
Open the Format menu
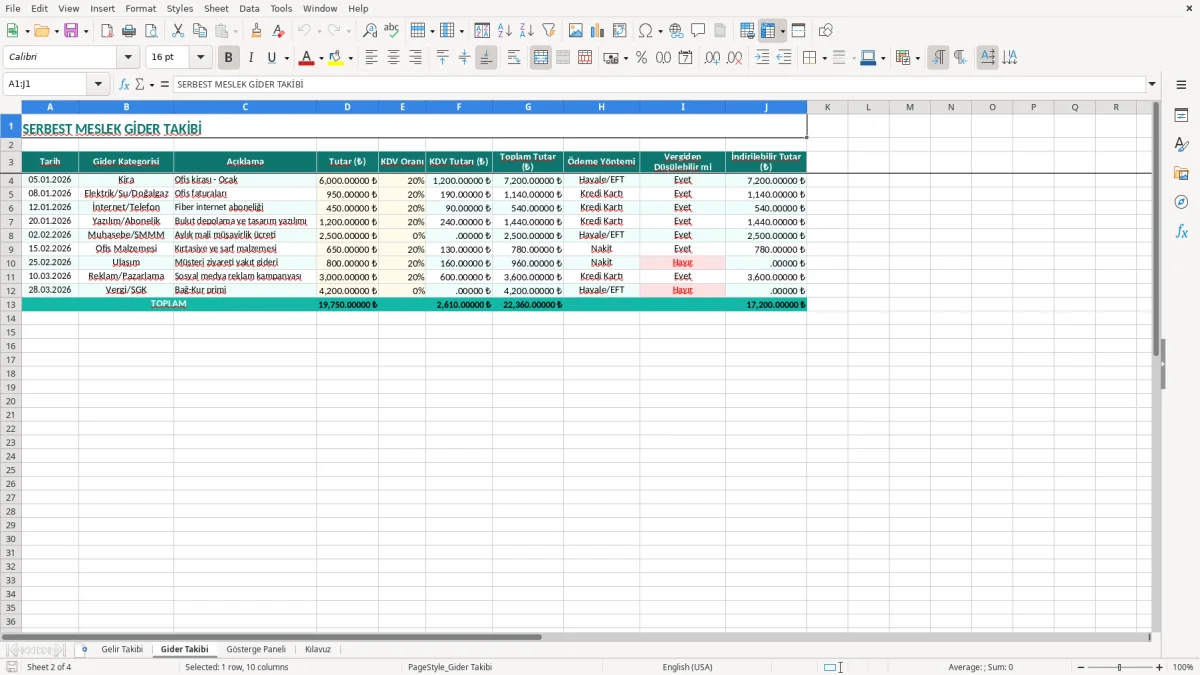pyautogui.click(x=140, y=8)
